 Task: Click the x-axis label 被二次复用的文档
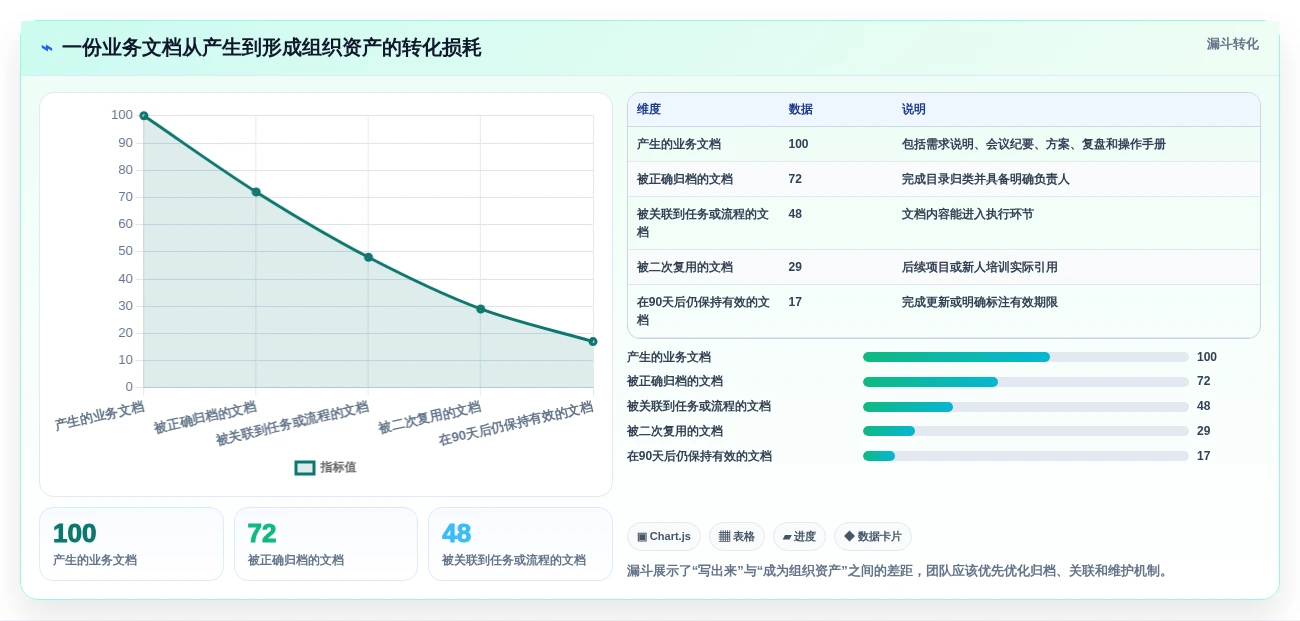[430, 417]
